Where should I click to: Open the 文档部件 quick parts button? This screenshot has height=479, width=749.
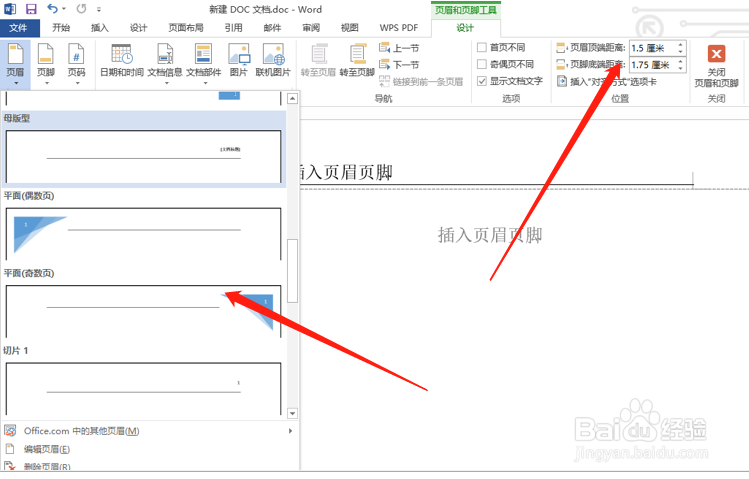[x=203, y=64]
